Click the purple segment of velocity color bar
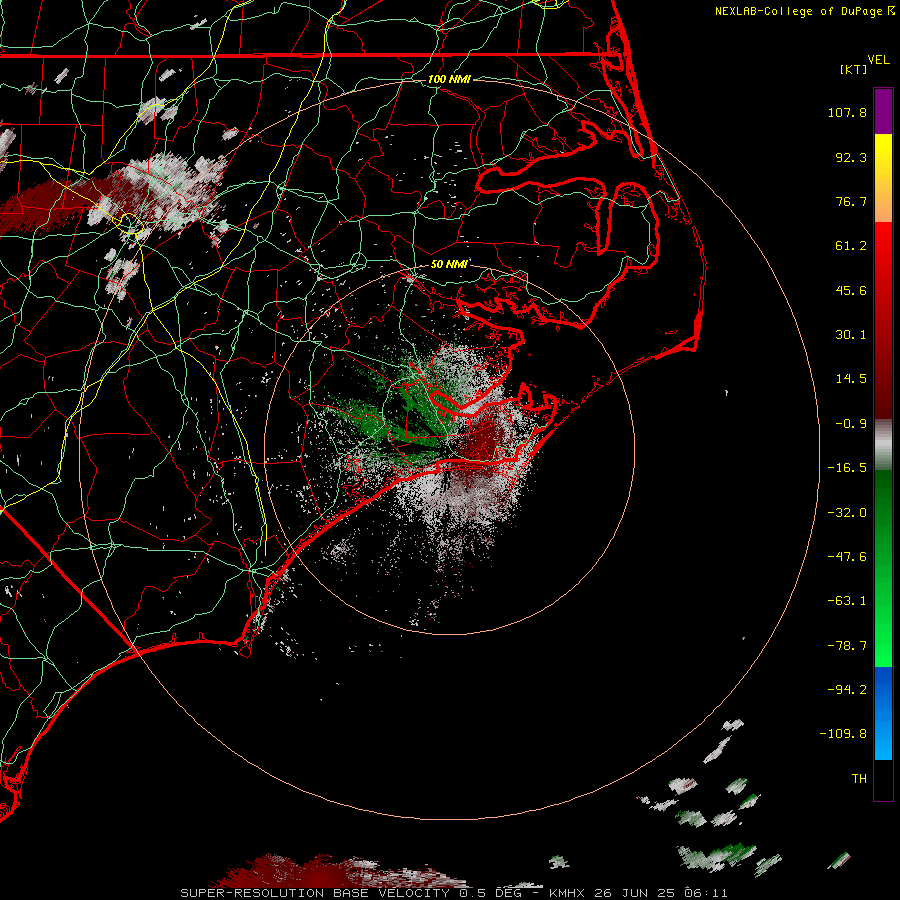This screenshot has width=900, height=900. [883, 111]
